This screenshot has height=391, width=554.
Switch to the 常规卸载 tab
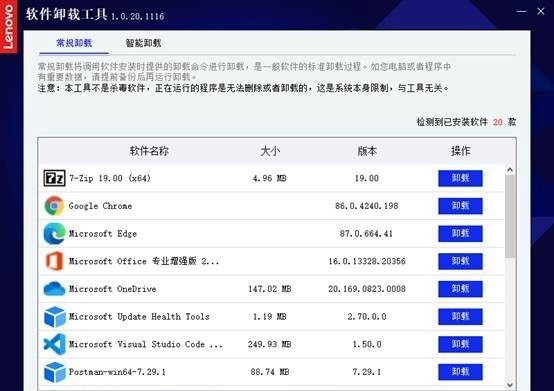[74, 43]
